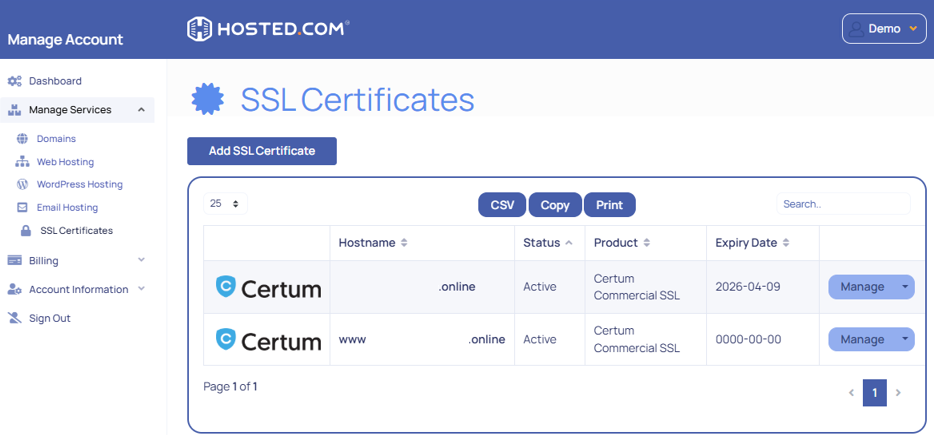Click Manage Account header text
The image size is (934, 435).
pos(66,40)
